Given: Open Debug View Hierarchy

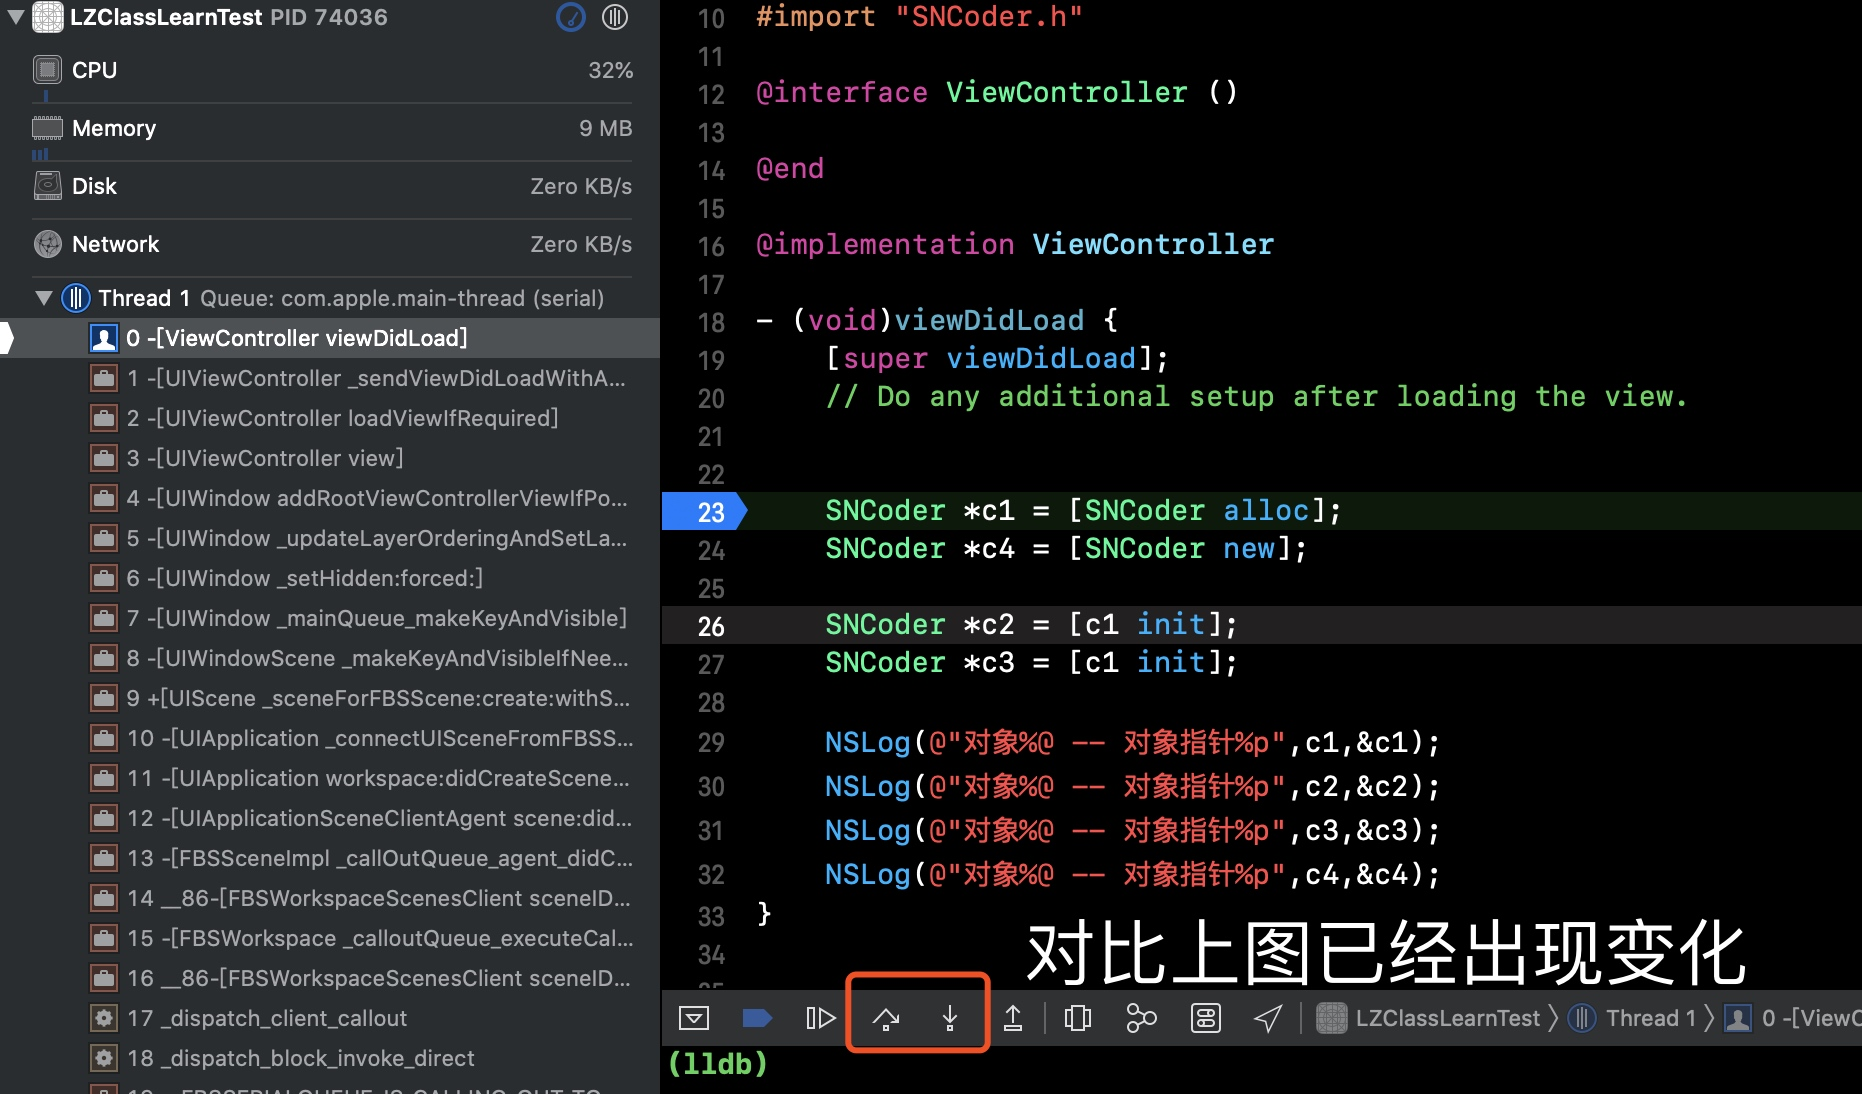Looking at the screenshot, I should pos(1077,1018).
